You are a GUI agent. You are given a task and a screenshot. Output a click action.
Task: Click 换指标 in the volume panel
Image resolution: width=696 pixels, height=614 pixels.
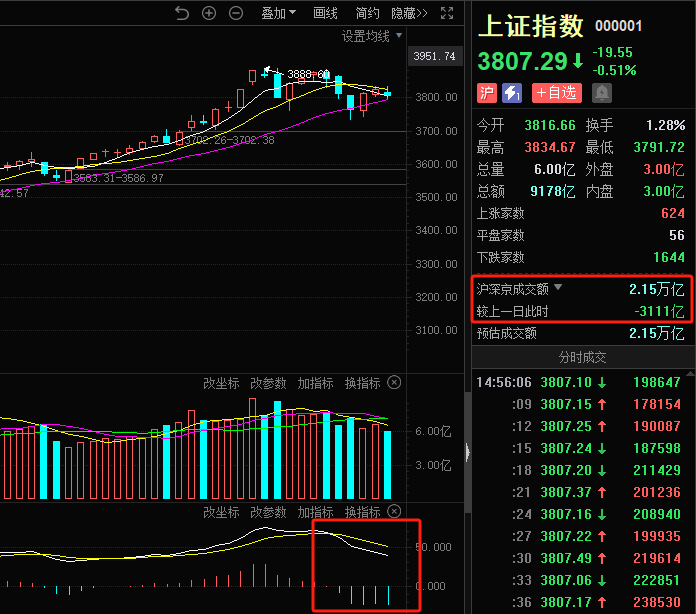point(362,383)
